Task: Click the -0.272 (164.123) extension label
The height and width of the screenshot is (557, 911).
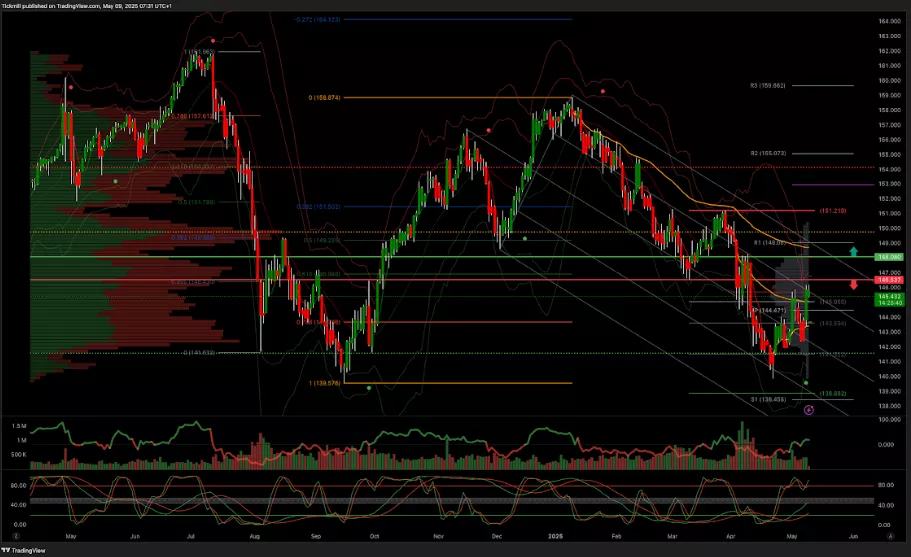Action: (318, 19)
